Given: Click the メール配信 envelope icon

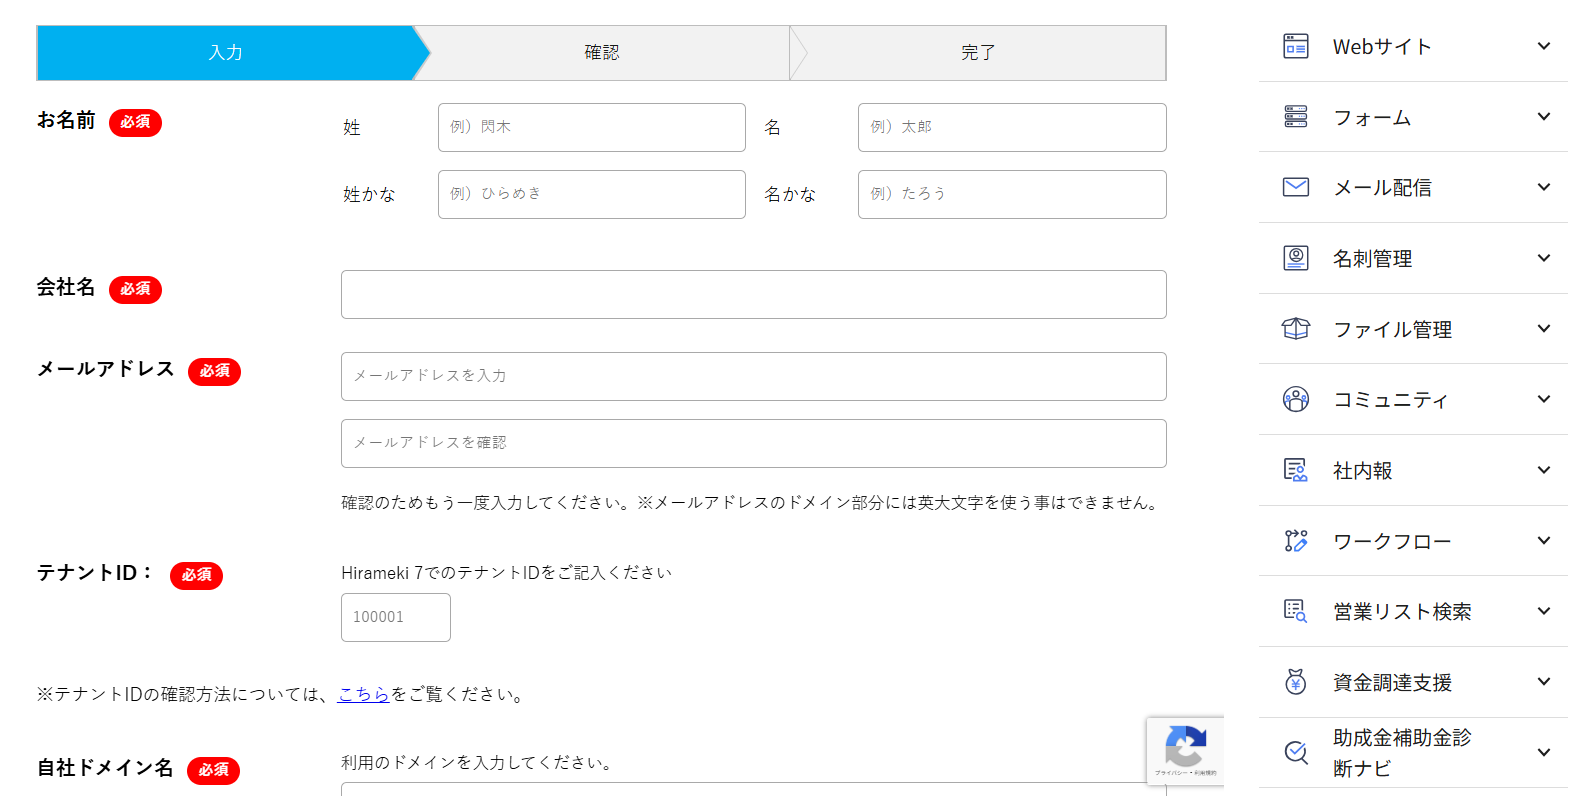Looking at the screenshot, I should click(x=1295, y=187).
